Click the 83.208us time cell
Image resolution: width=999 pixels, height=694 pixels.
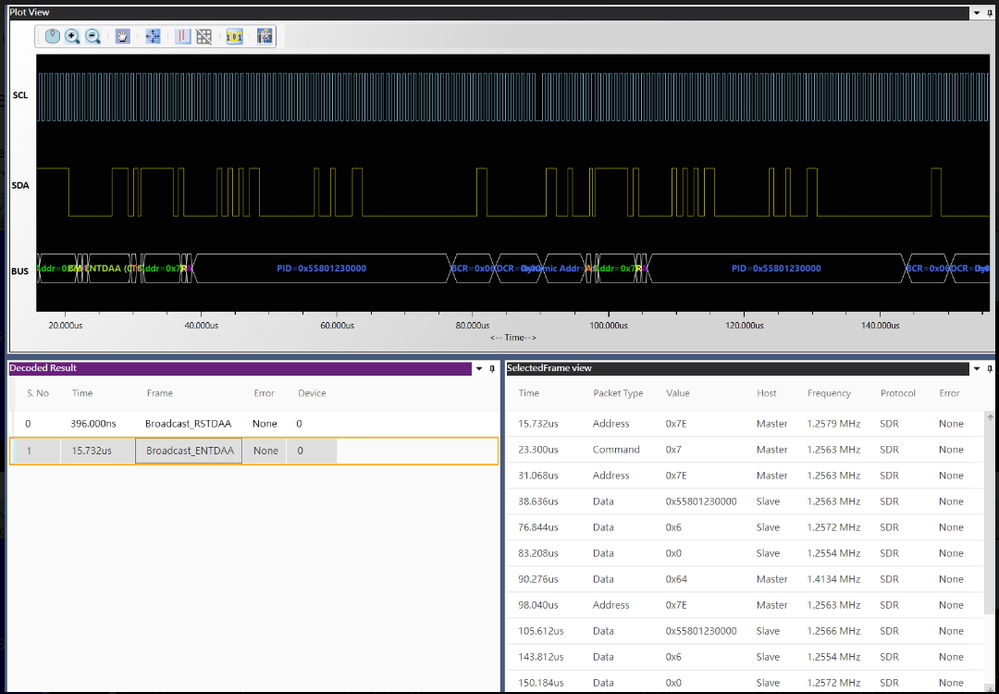click(x=538, y=553)
